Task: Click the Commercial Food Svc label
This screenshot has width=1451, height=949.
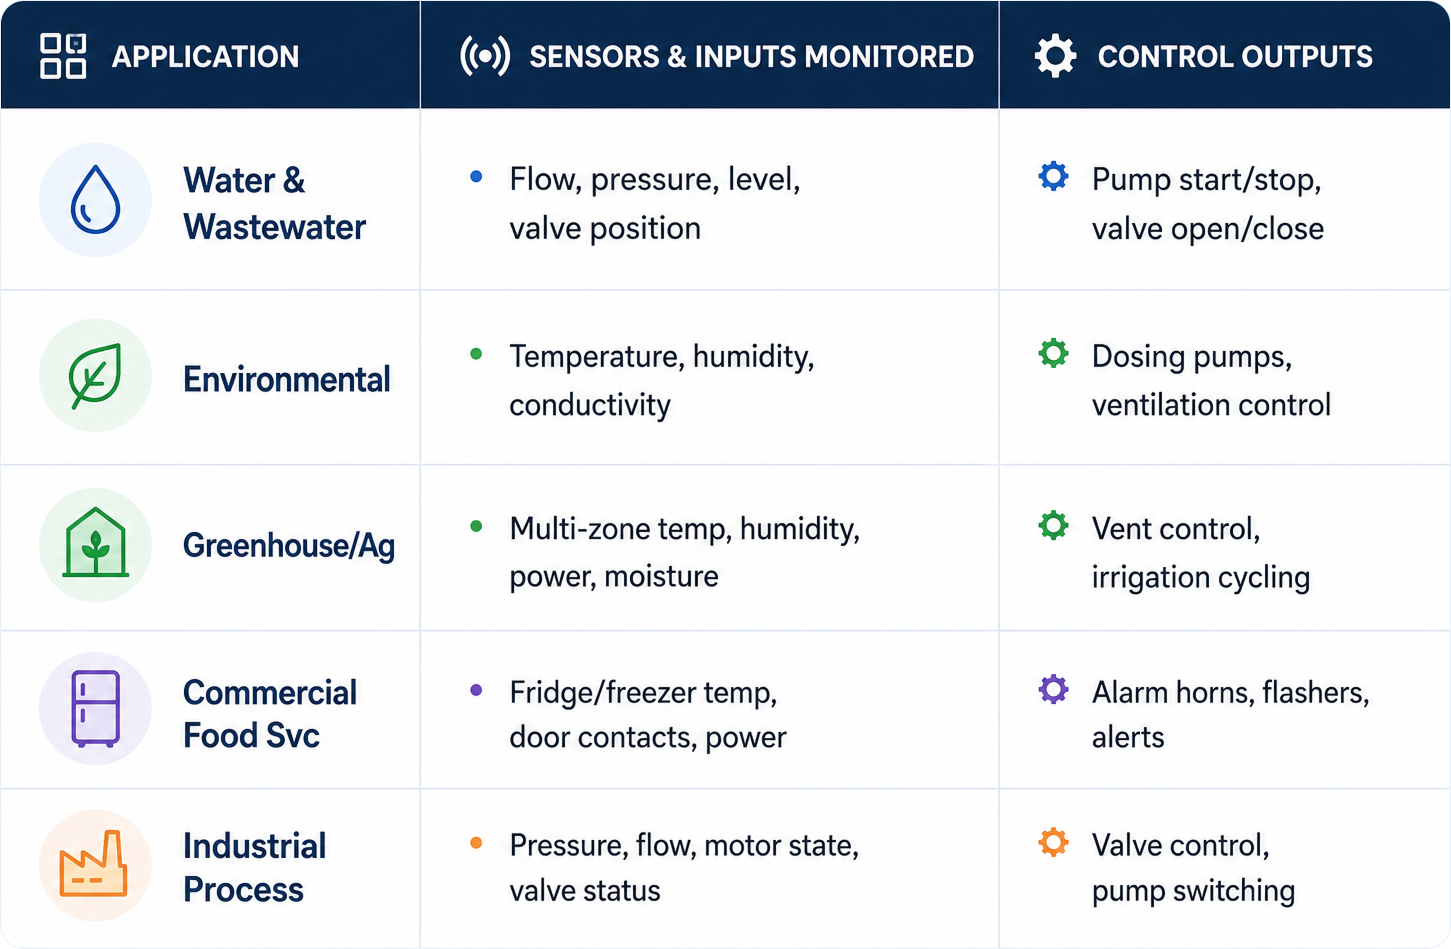Action: [269, 714]
